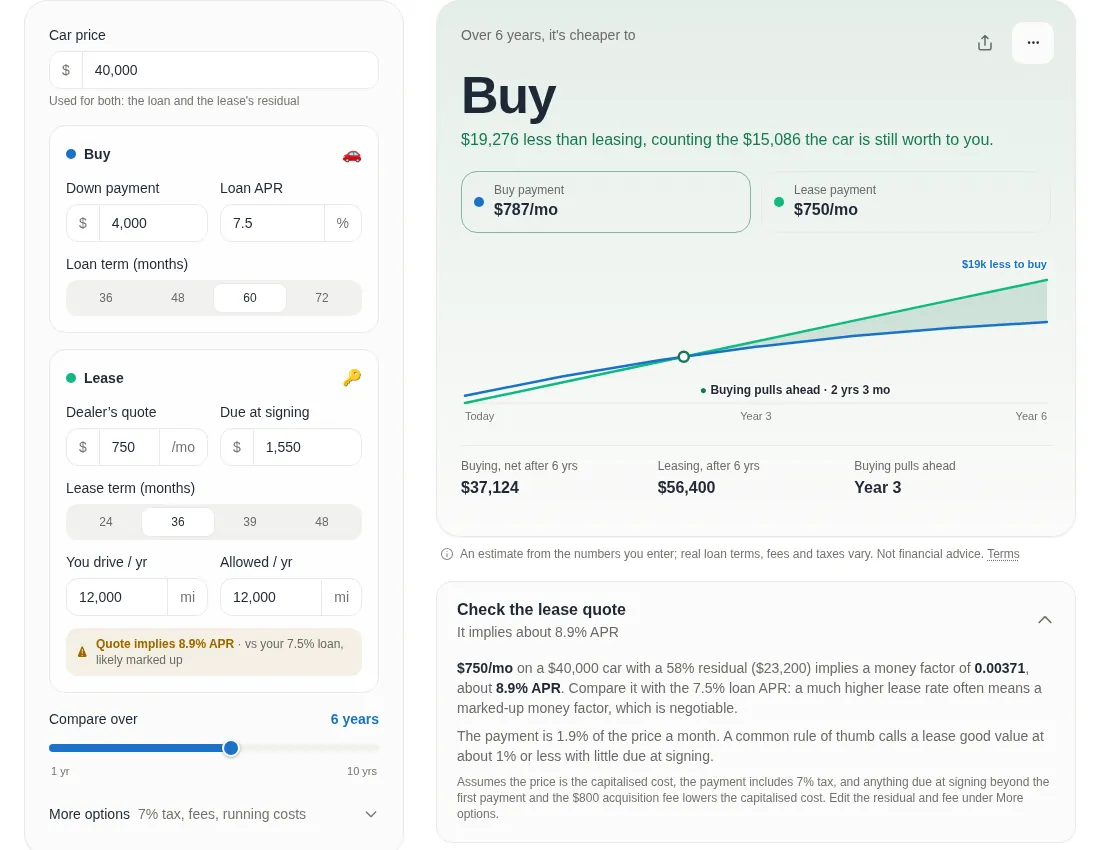This screenshot has height=850, width=1100.
Task: Select 39-month lease term
Action: tap(250, 522)
